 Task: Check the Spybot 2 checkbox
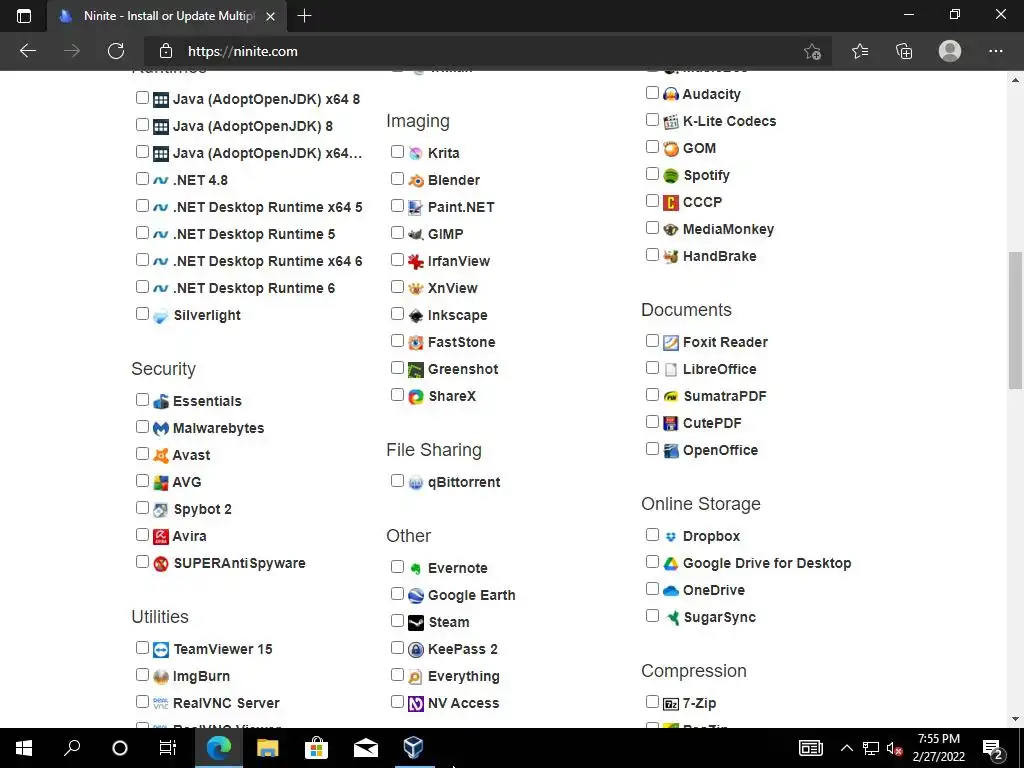tap(142, 507)
